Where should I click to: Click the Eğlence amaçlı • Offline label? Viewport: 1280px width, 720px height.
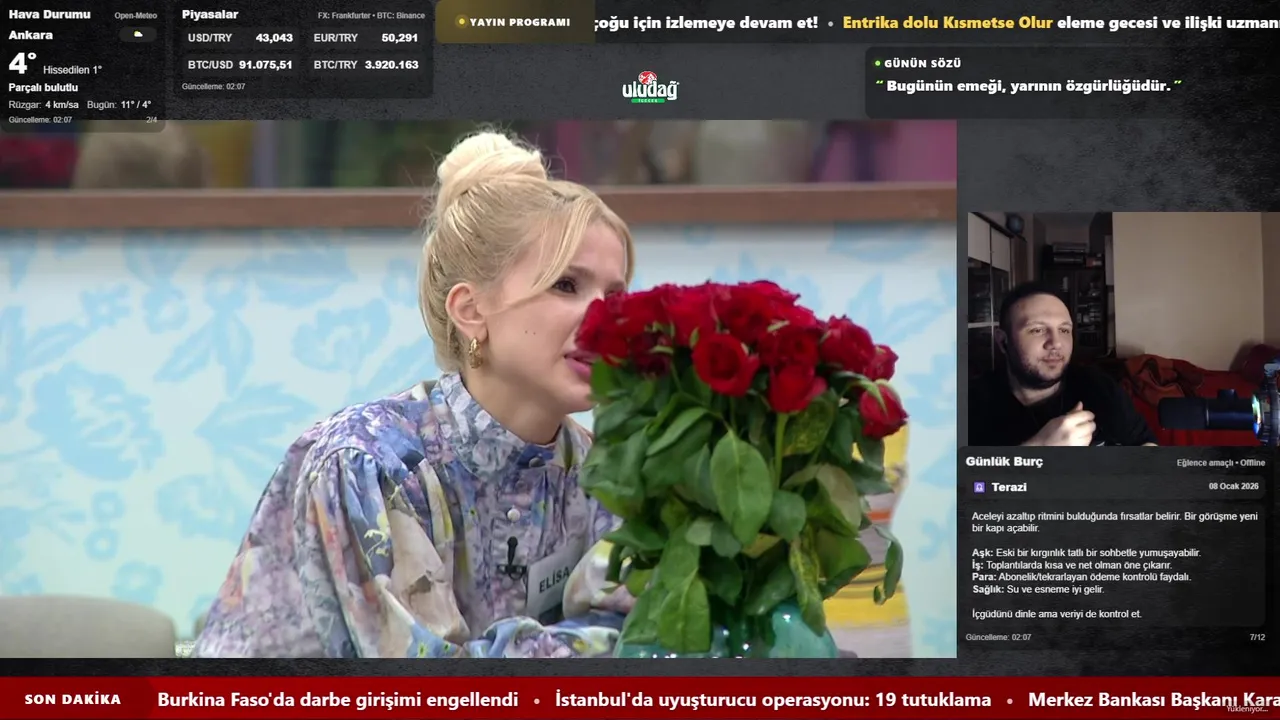(x=1221, y=463)
